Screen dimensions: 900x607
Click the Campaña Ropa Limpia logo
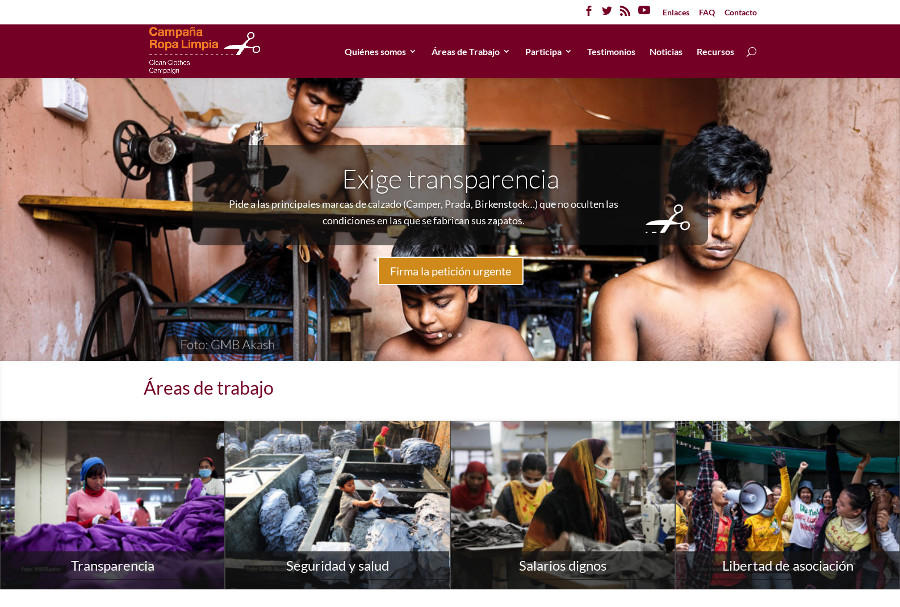(x=204, y=50)
